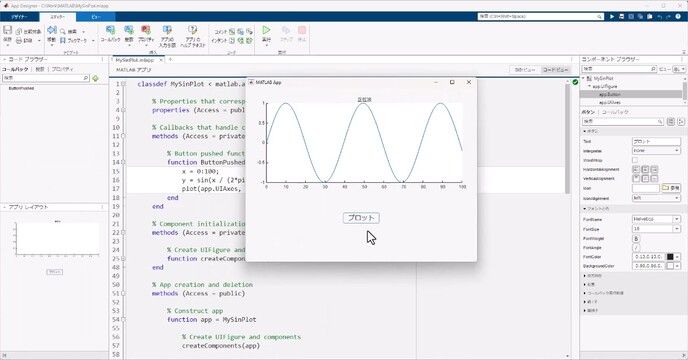The width and height of the screenshot is (688, 360).
Task: Set HorizontalAlignment to center
Action: pyautogui.click(x=645, y=169)
